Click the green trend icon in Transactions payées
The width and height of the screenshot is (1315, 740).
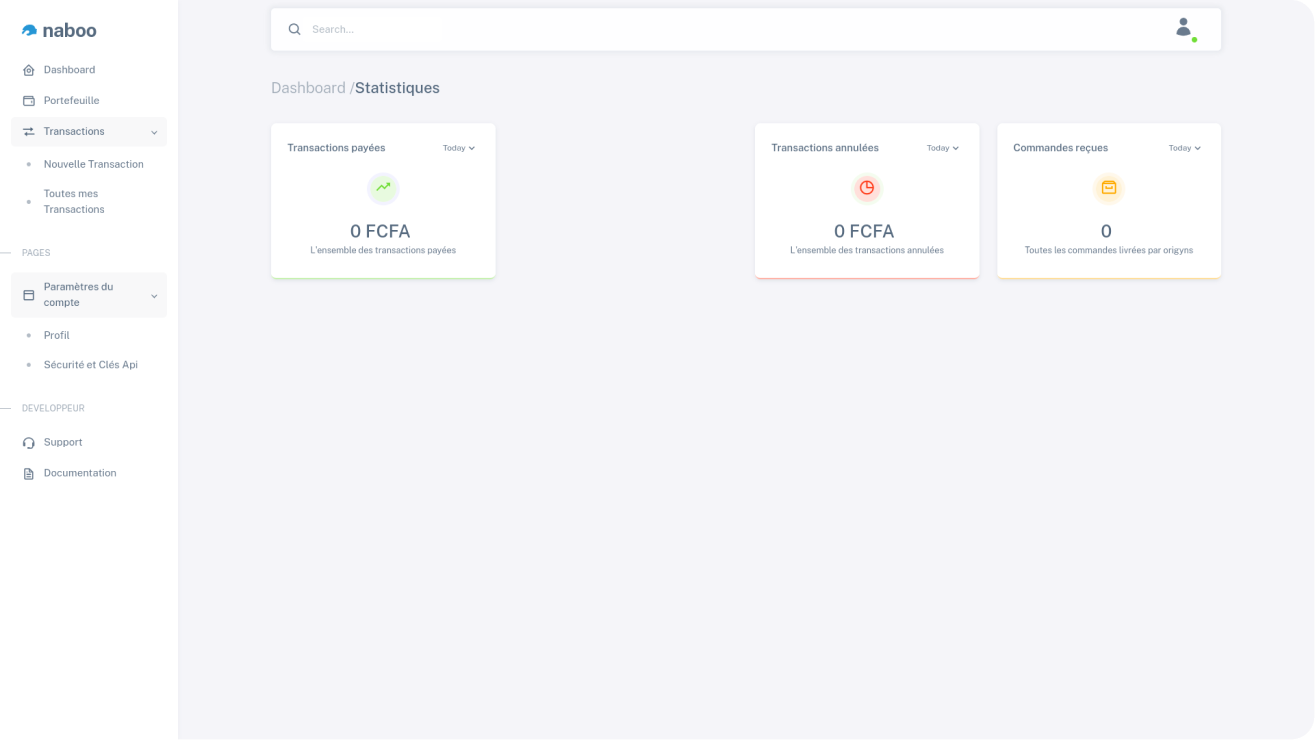383,188
